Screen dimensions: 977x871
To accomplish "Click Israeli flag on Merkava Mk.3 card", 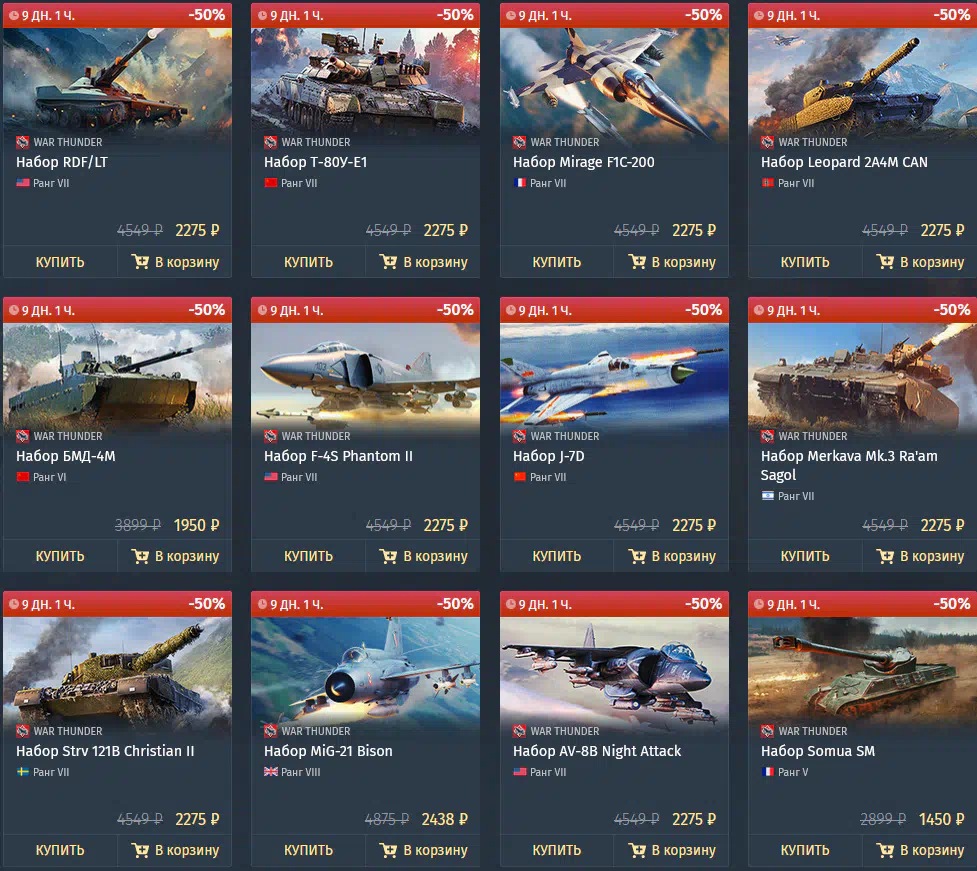I will point(768,496).
